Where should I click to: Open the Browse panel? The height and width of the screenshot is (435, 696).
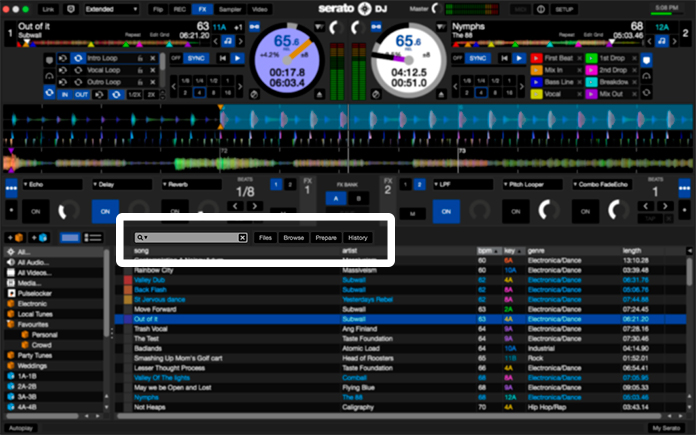[294, 238]
